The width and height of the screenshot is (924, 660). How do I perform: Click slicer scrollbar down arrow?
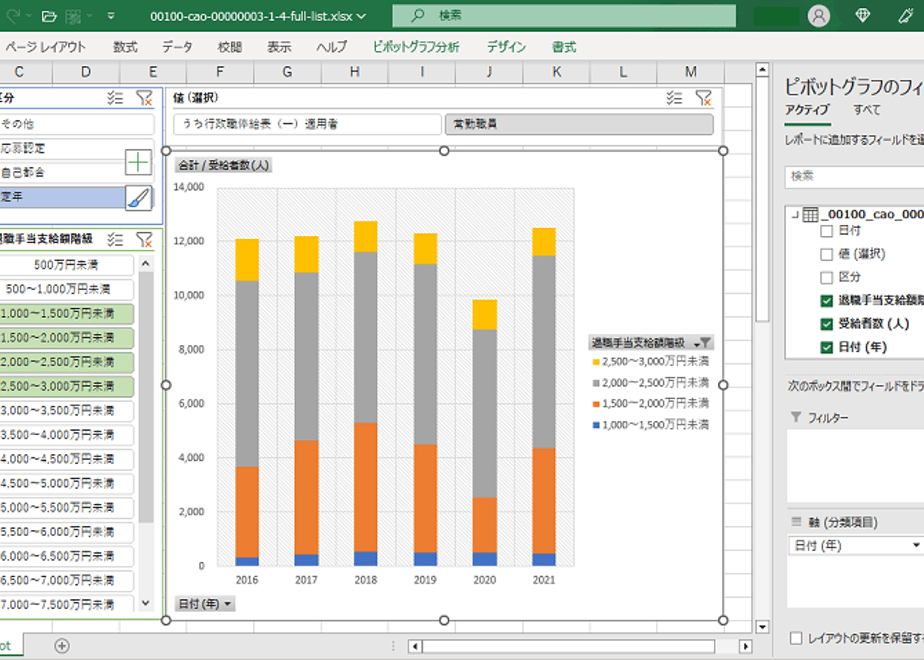click(146, 603)
